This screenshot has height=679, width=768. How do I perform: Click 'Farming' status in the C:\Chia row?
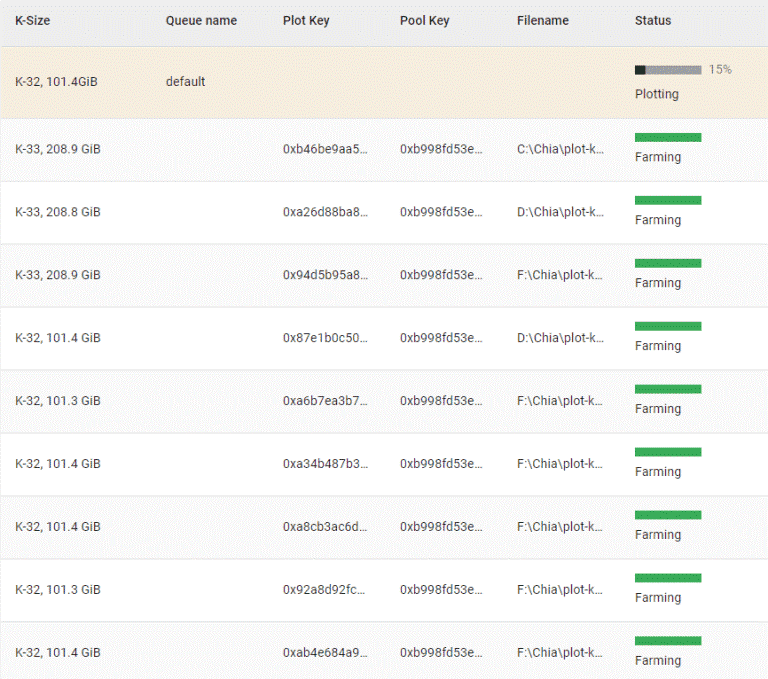point(658,157)
